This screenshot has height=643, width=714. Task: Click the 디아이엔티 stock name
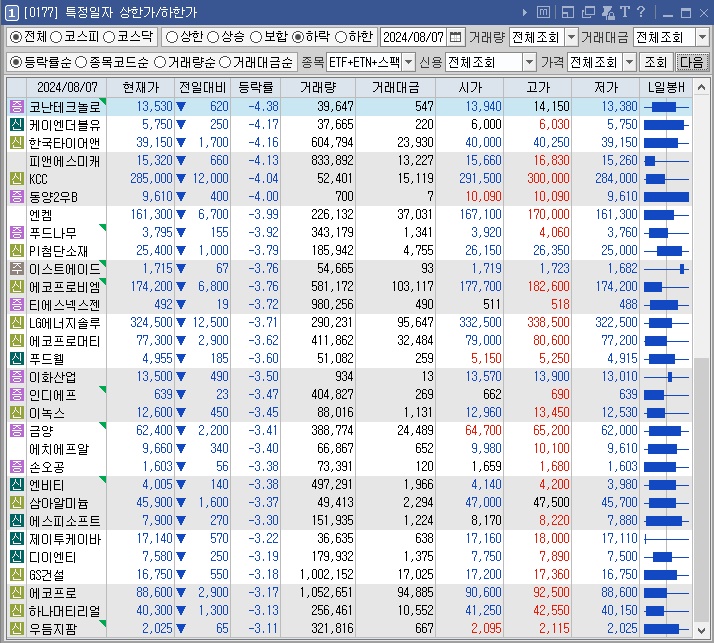[x=52, y=556]
